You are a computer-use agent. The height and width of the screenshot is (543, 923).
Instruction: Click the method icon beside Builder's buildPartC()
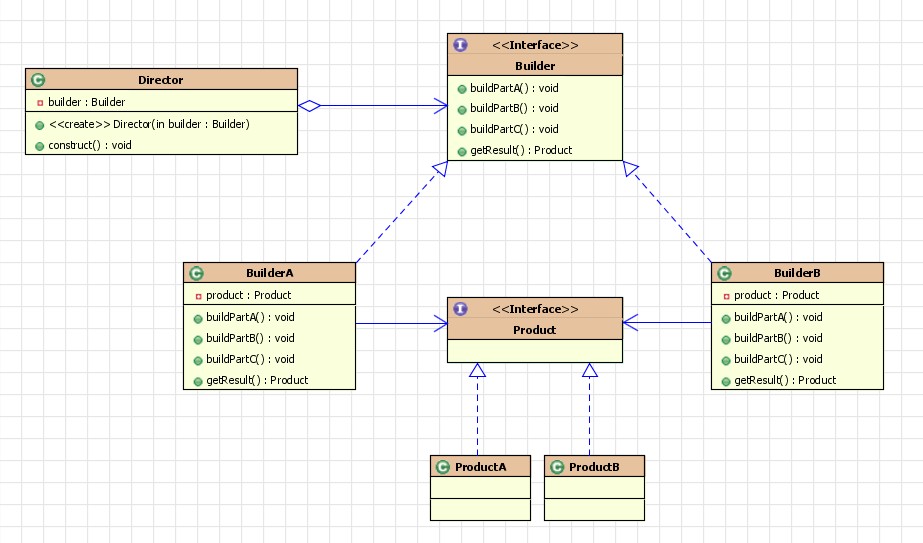point(462,130)
